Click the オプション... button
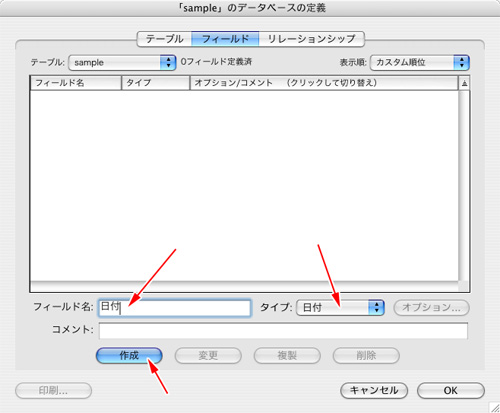 pos(431,307)
